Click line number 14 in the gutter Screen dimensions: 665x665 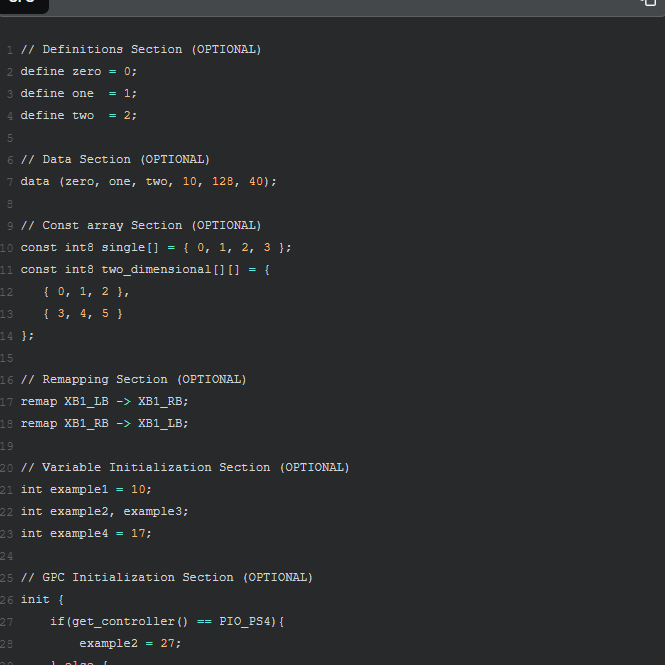(x=7, y=335)
